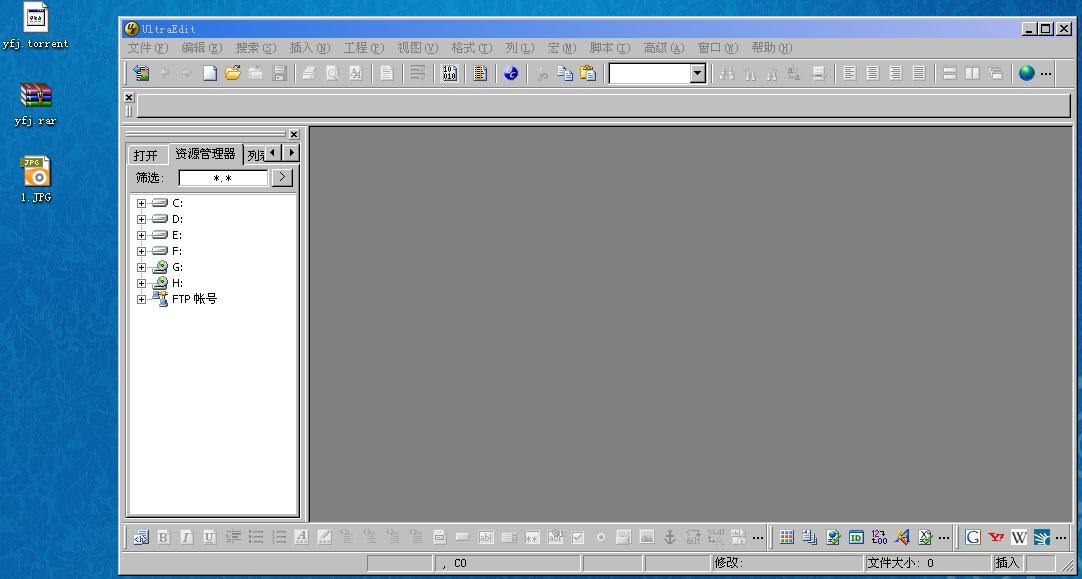Click the Copy toolbar icon

click(x=565, y=72)
